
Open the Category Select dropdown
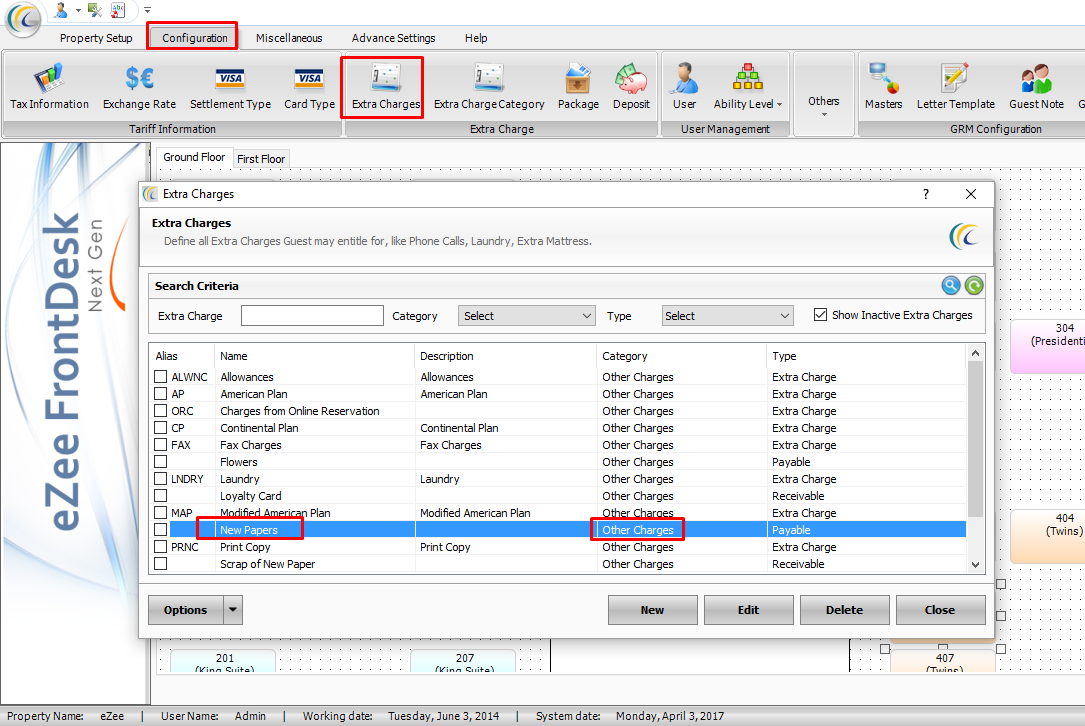[526, 316]
